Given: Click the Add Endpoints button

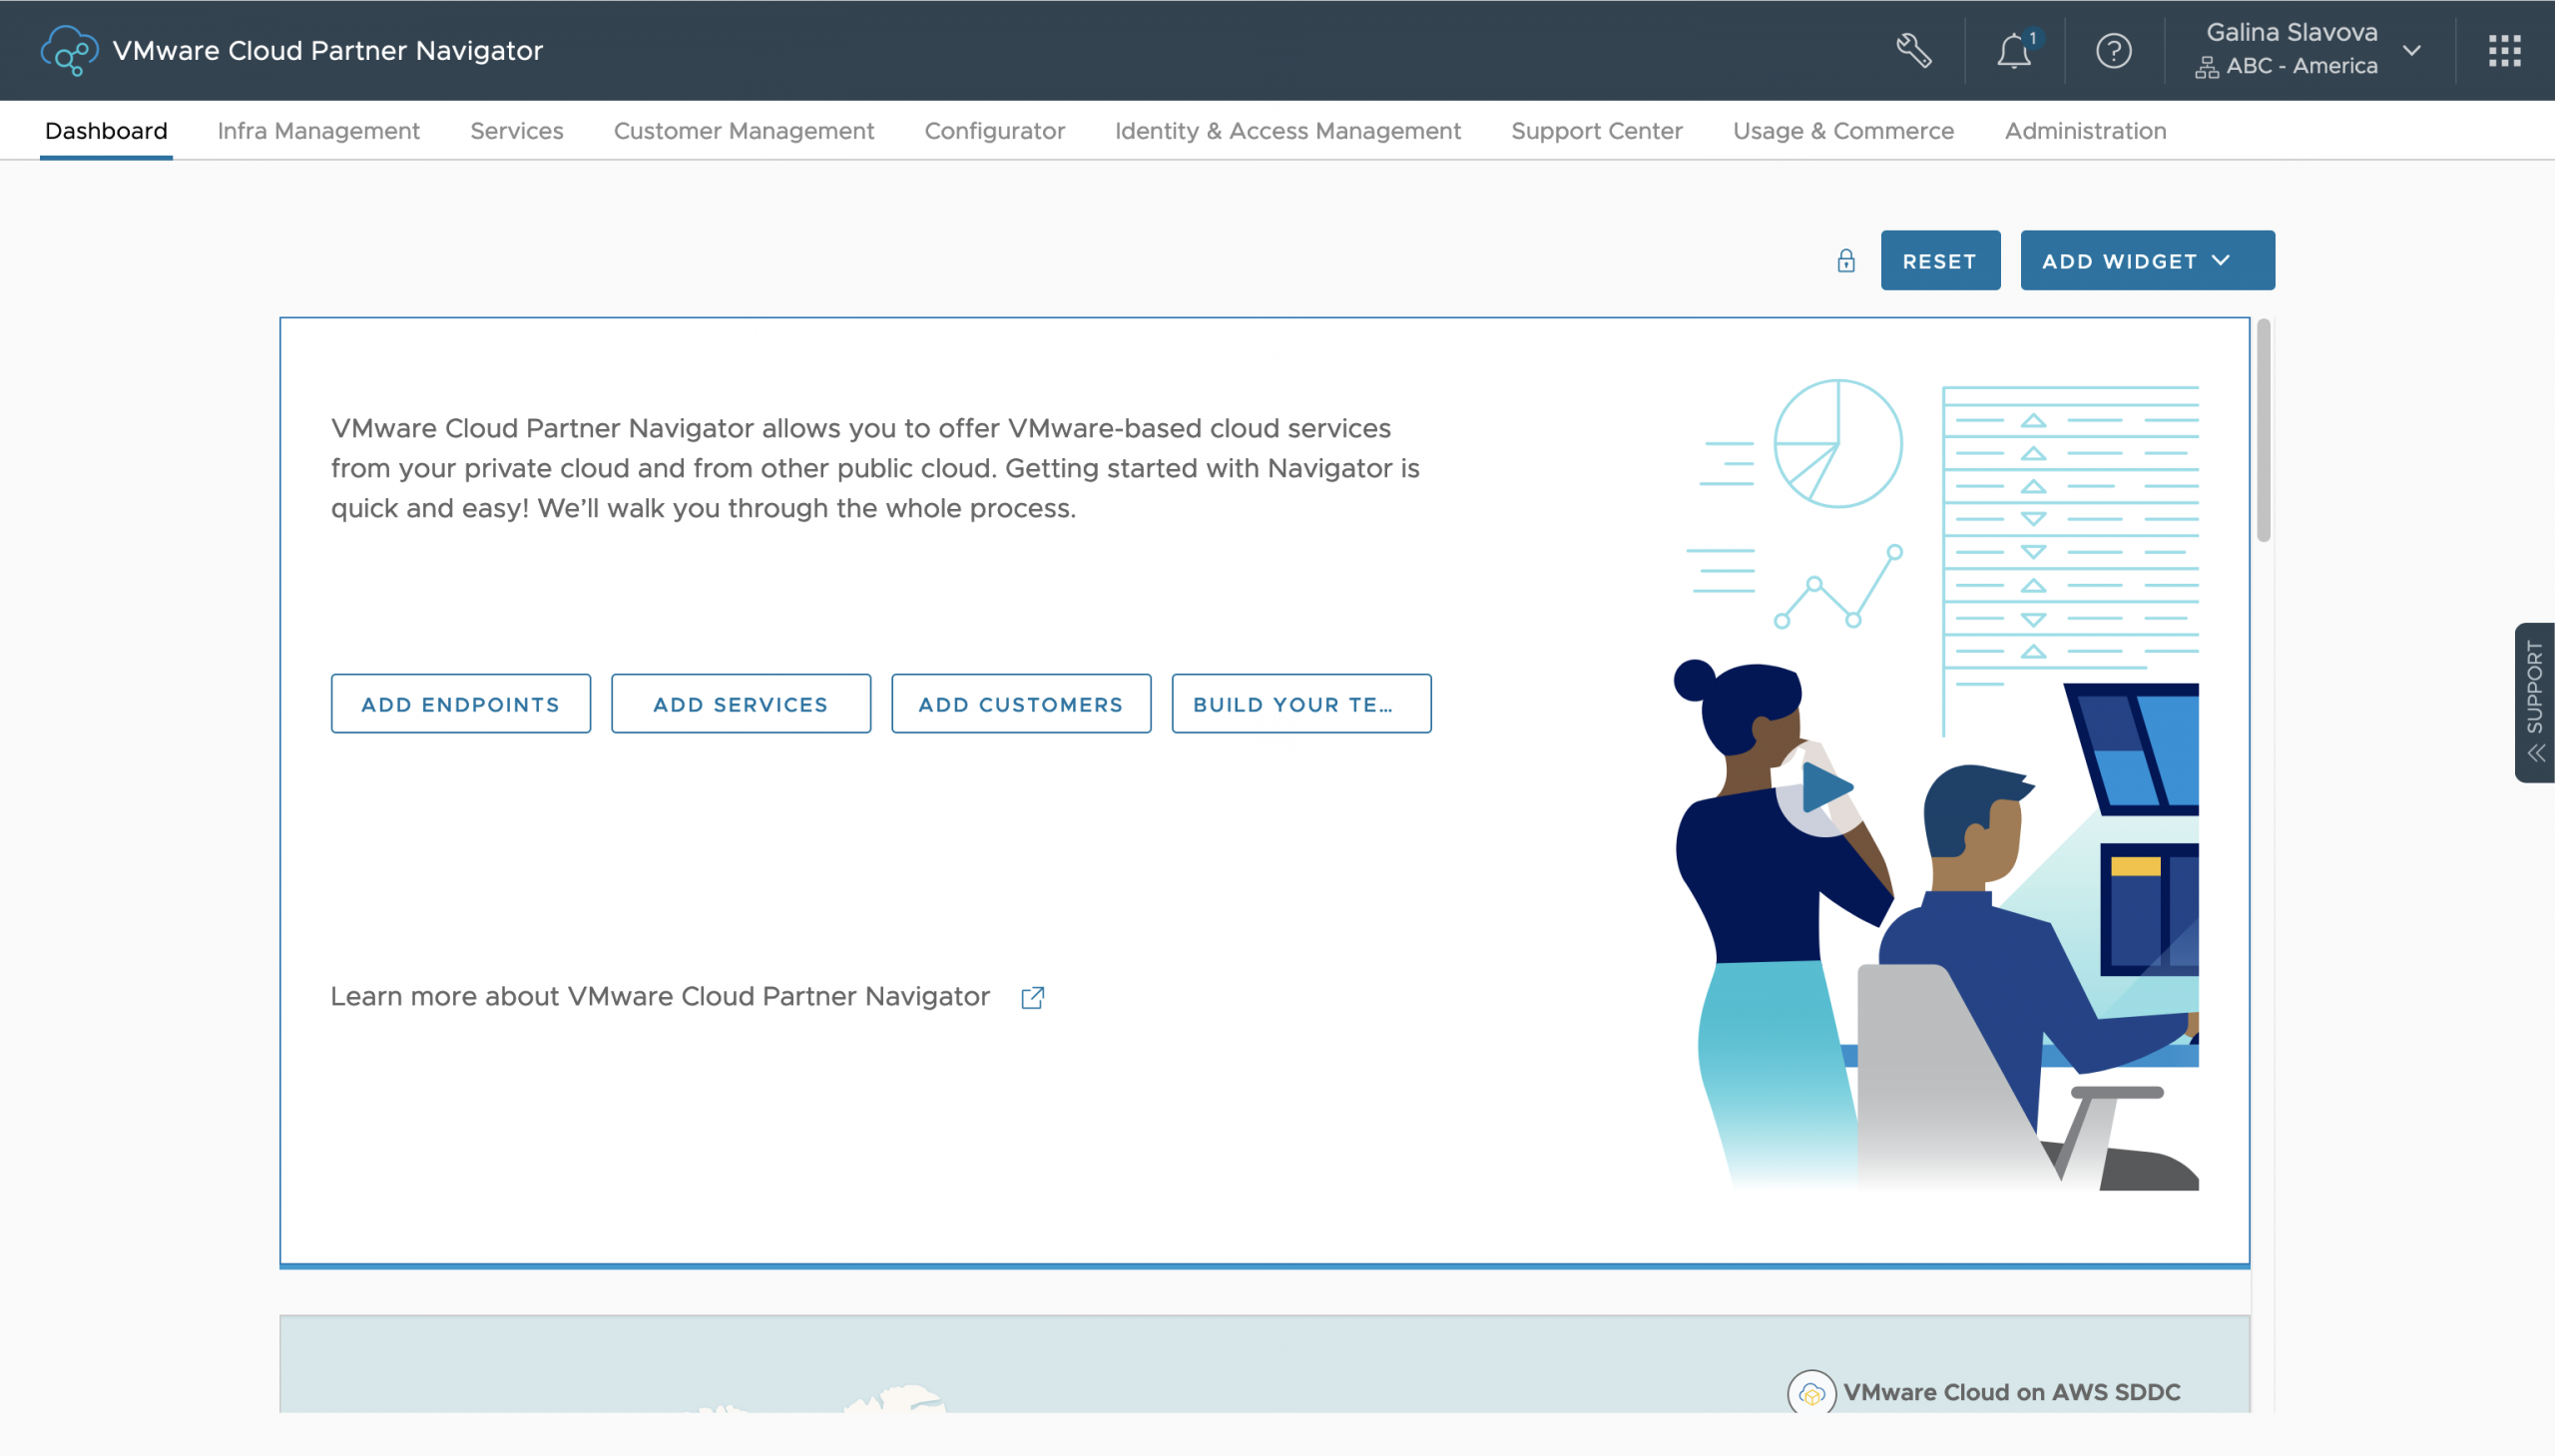Looking at the screenshot, I should click(460, 704).
